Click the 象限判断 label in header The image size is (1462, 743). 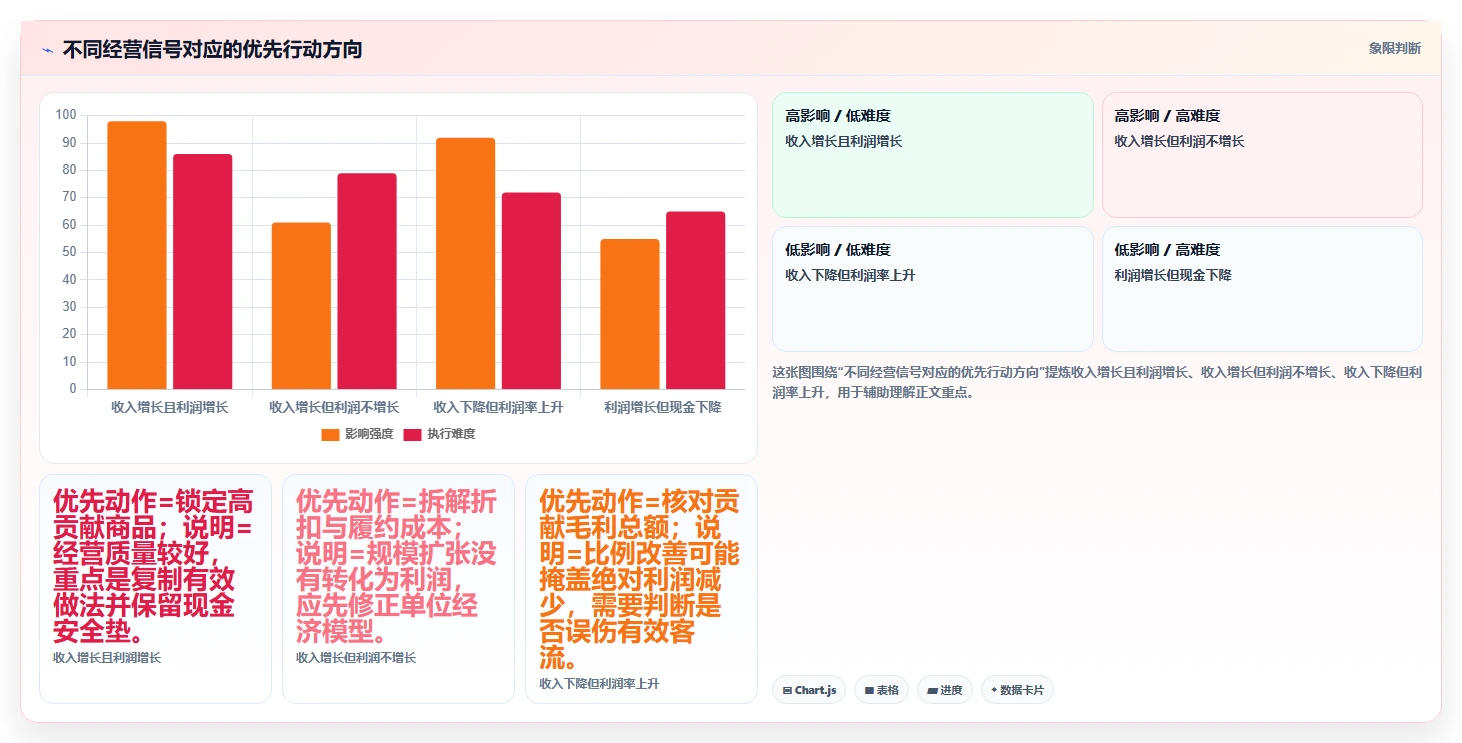pos(1394,49)
